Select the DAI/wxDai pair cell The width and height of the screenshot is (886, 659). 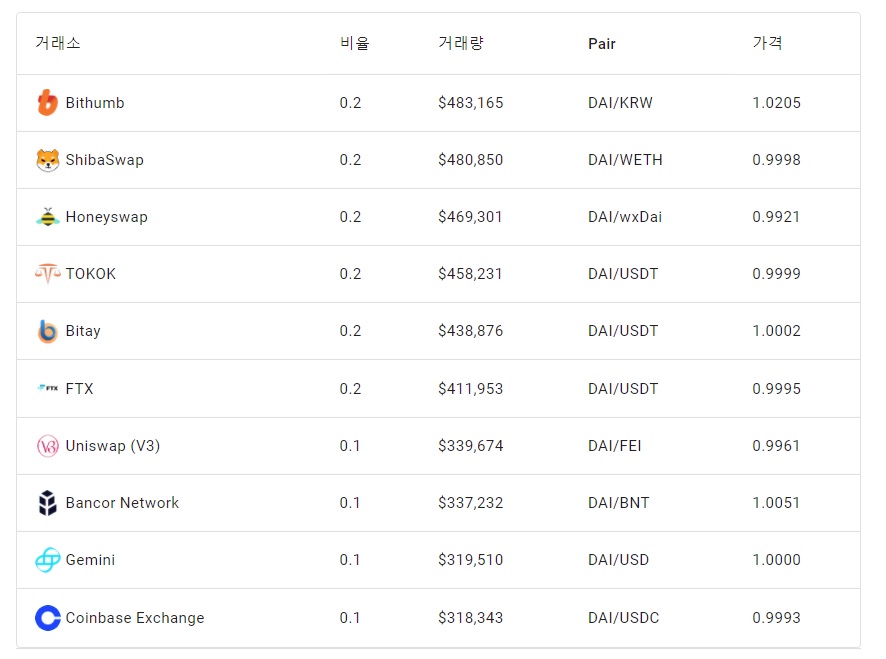pos(625,217)
